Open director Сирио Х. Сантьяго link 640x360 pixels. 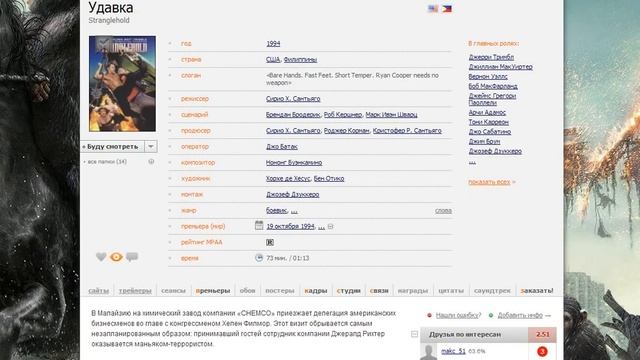coord(293,99)
